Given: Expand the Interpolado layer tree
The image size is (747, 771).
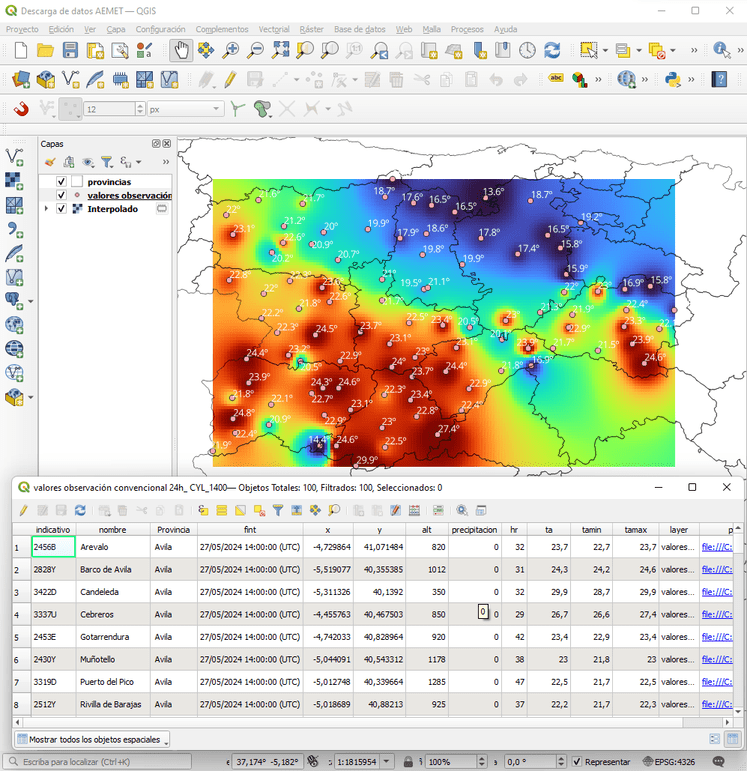Looking at the screenshot, I should [x=46, y=208].
